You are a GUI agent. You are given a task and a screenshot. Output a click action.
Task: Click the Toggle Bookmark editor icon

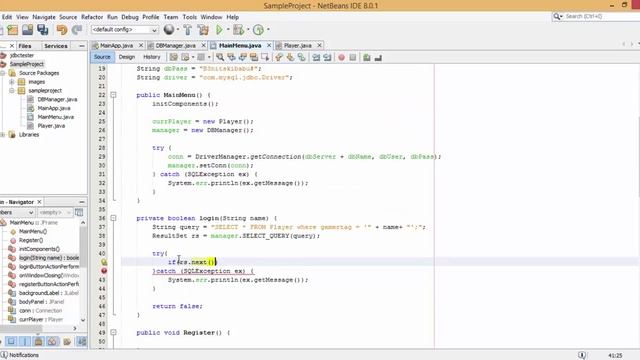pos(302,58)
